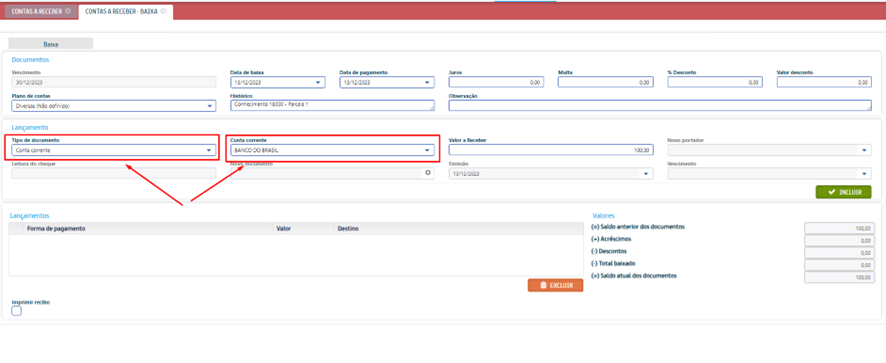Image resolution: width=886 pixels, height=363 pixels.
Task: Click the Acréscimos value field
Action: 839,241
